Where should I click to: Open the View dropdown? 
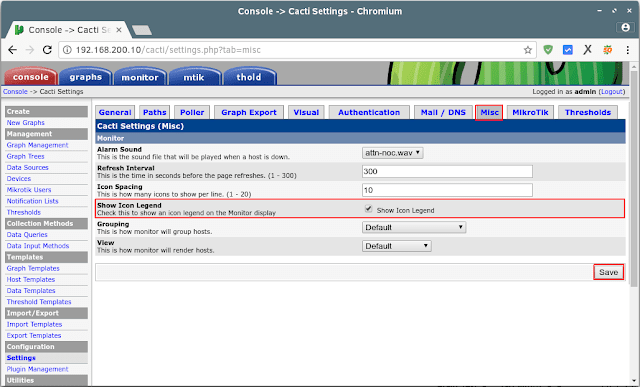[396, 246]
